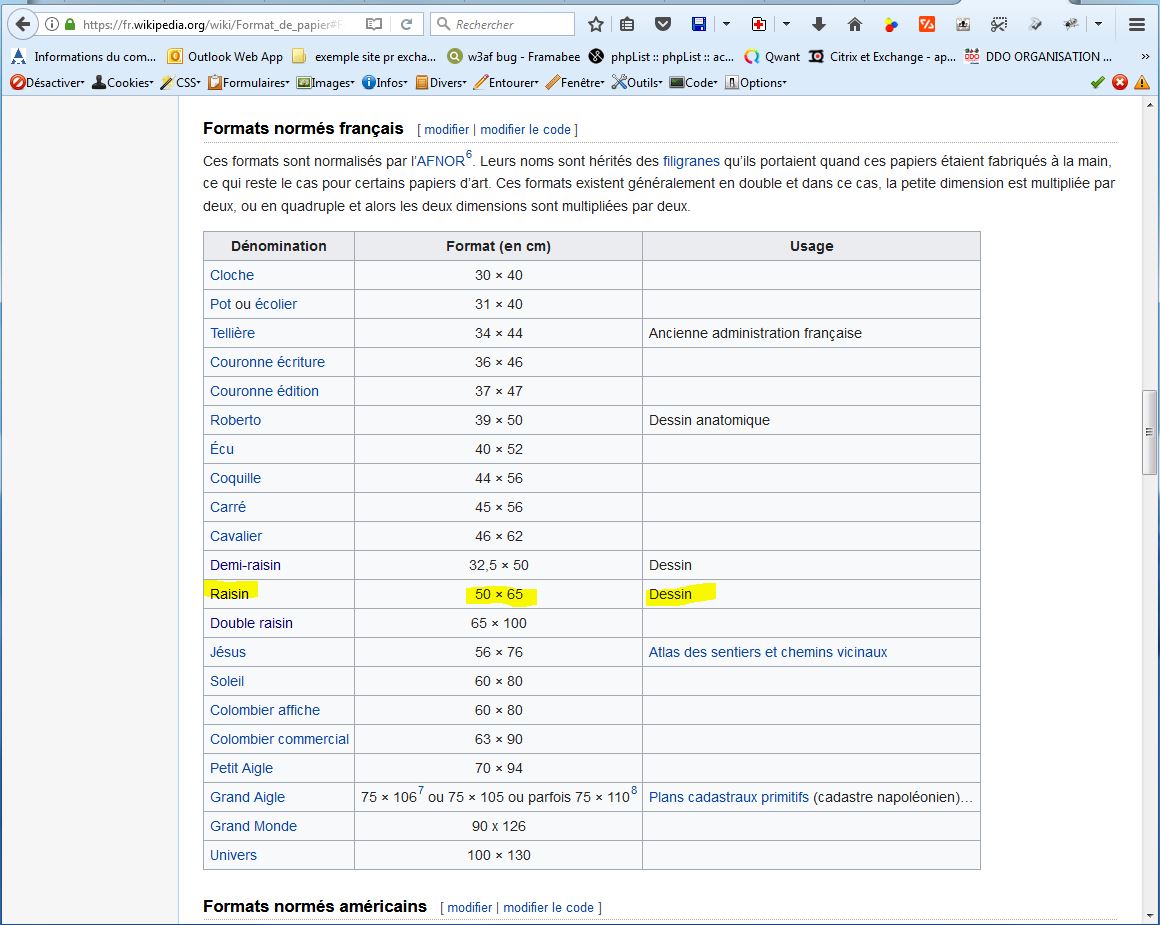
Task: Open the downloads arrow icon
Action: pyautogui.click(x=819, y=24)
